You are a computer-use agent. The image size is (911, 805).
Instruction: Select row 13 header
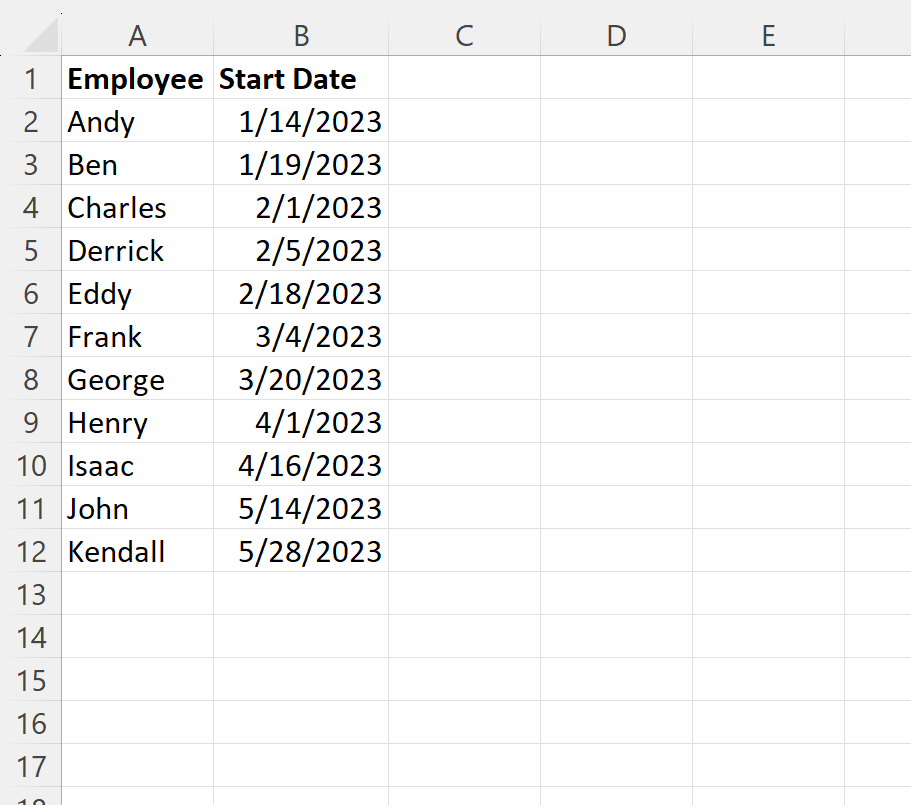(31, 594)
